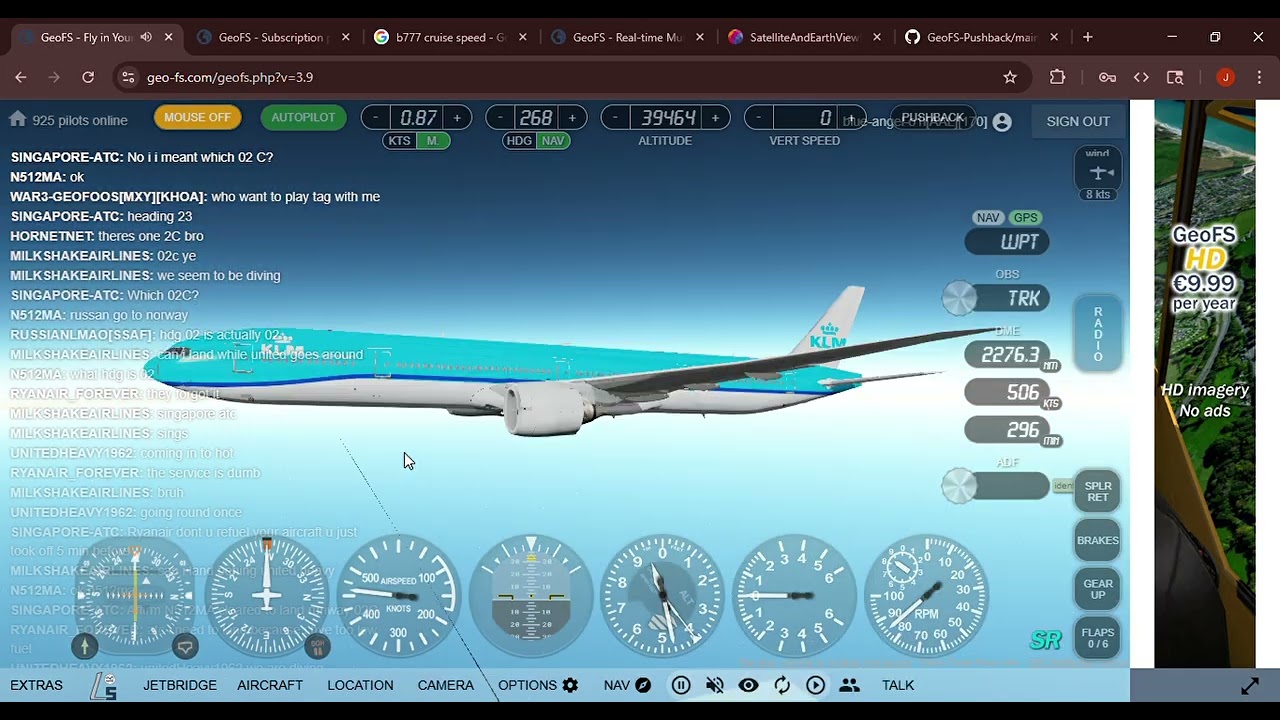Toggle the sound mute speaker

pyautogui.click(x=714, y=685)
